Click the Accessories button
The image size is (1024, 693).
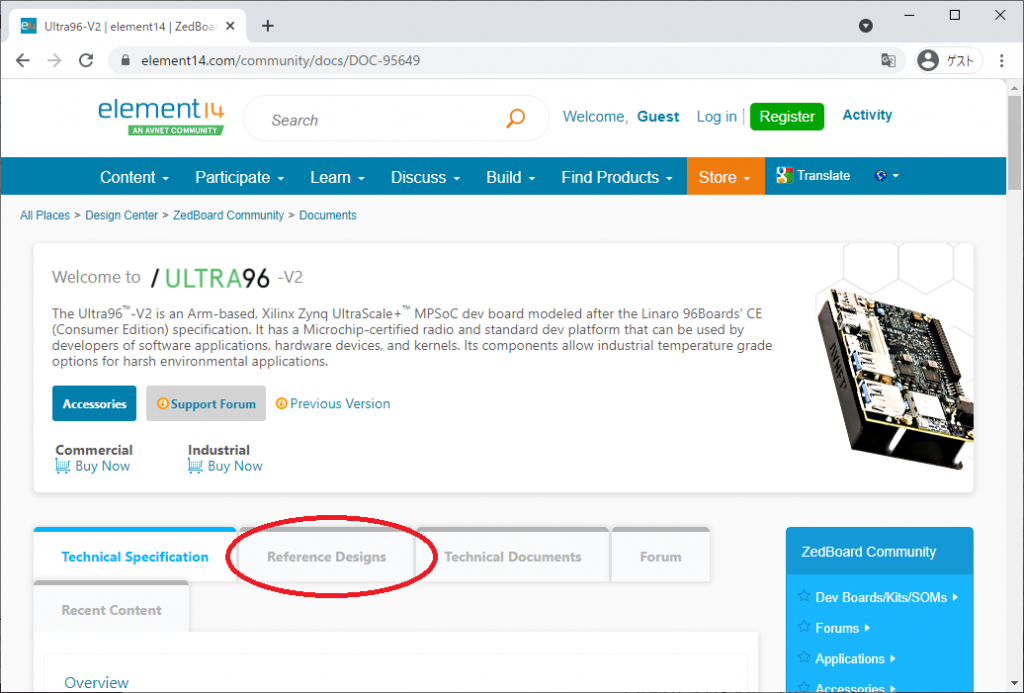click(x=94, y=404)
